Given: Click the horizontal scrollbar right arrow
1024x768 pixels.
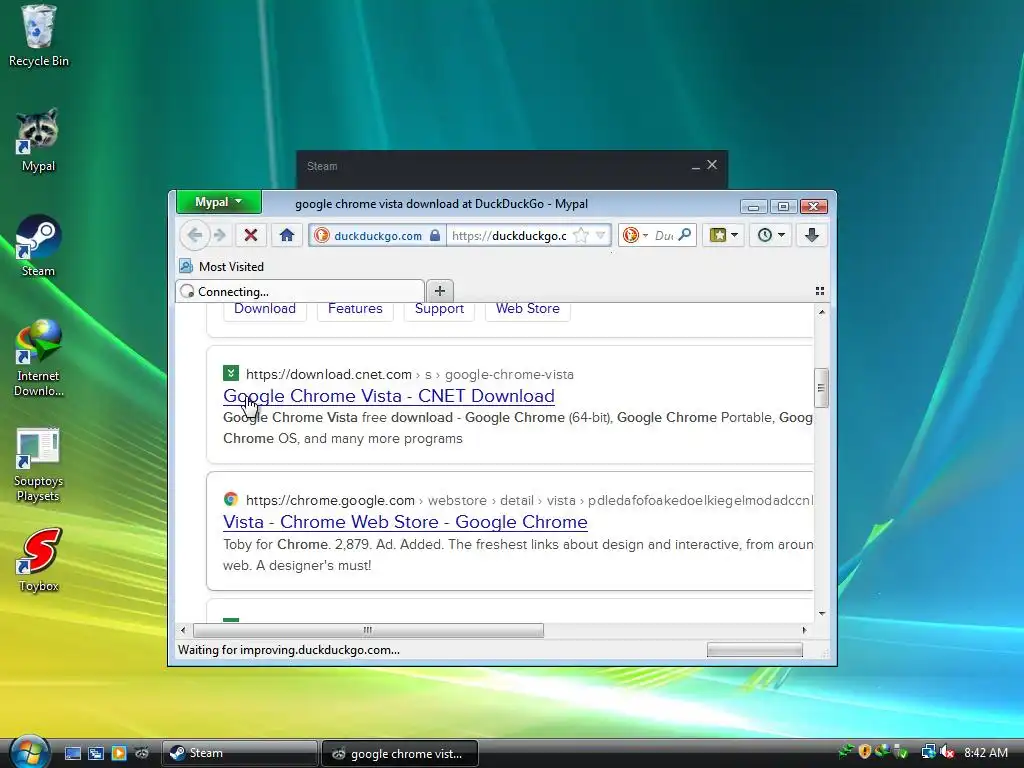Looking at the screenshot, I should click(805, 630).
